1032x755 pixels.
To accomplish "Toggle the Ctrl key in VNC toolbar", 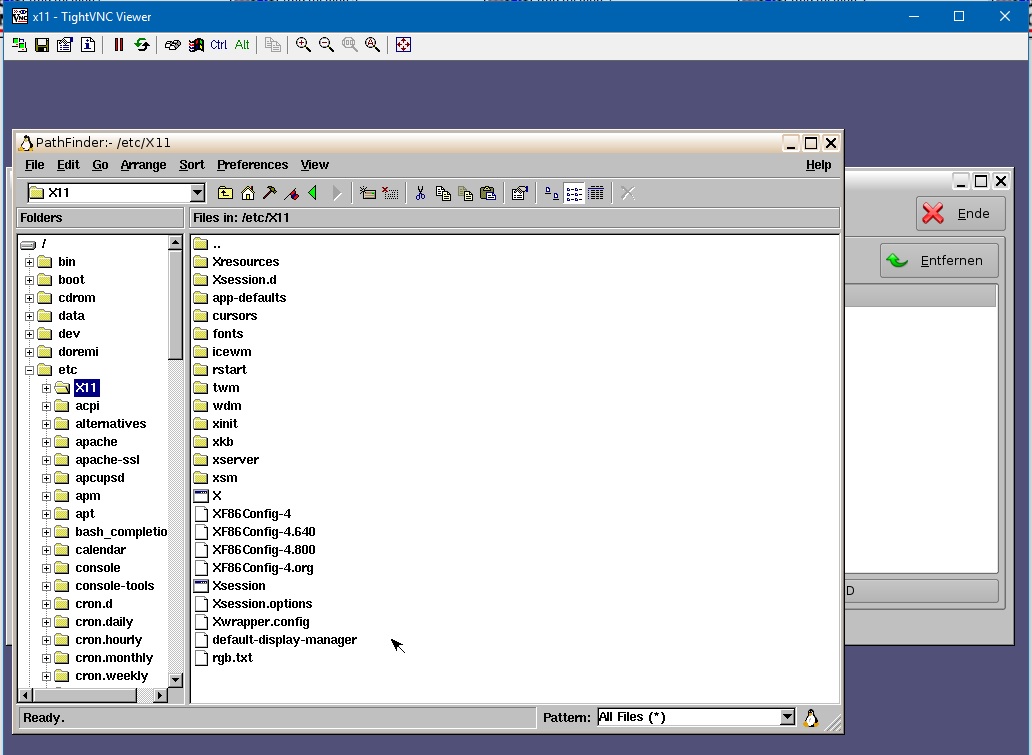I will 219,45.
